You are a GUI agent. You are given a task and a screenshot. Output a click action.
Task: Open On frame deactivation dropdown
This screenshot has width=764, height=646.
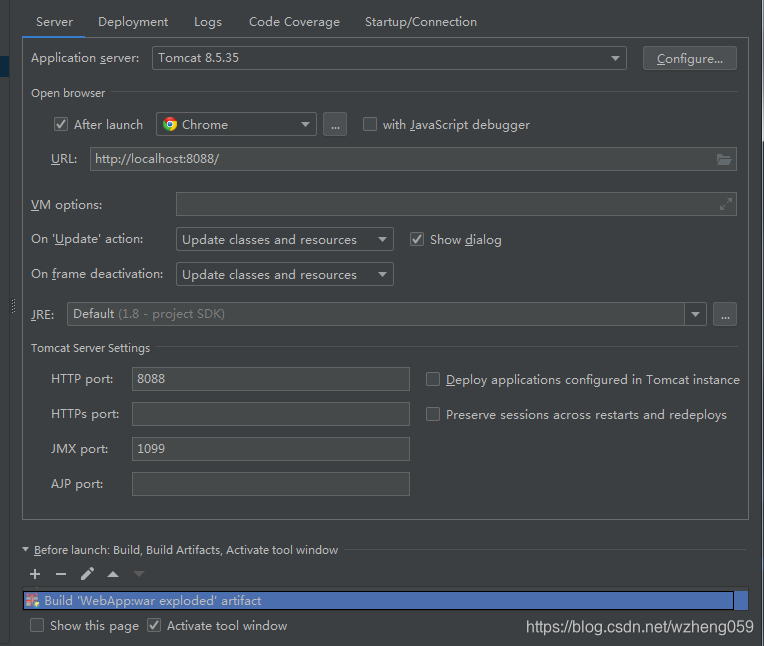pos(285,274)
